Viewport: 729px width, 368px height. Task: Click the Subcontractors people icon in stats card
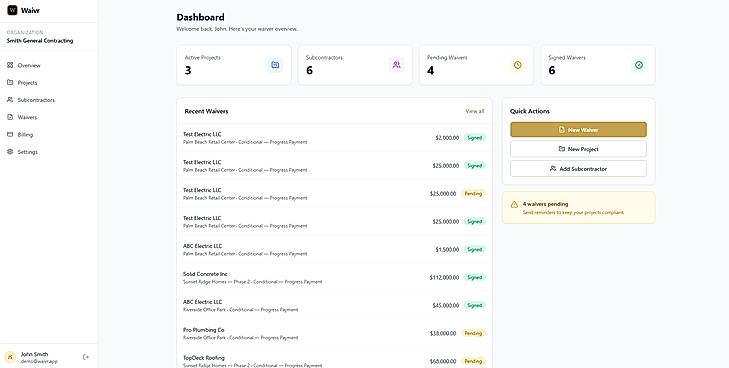(x=396, y=65)
